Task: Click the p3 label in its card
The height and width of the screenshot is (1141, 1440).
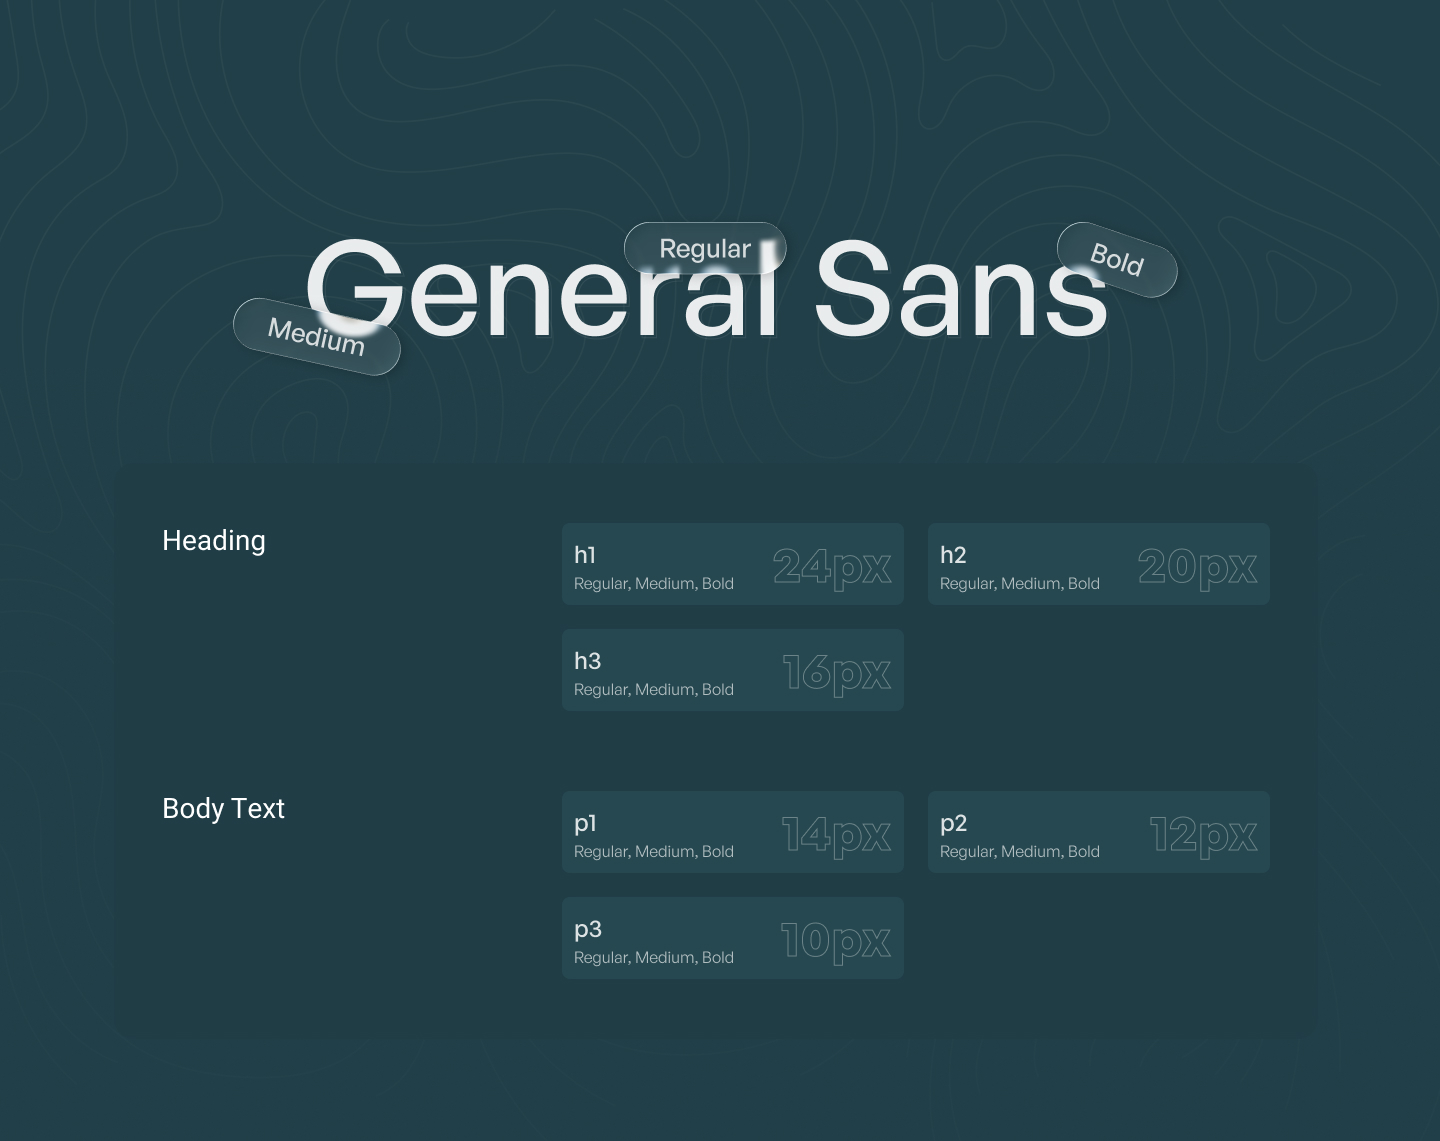Action: [588, 930]
